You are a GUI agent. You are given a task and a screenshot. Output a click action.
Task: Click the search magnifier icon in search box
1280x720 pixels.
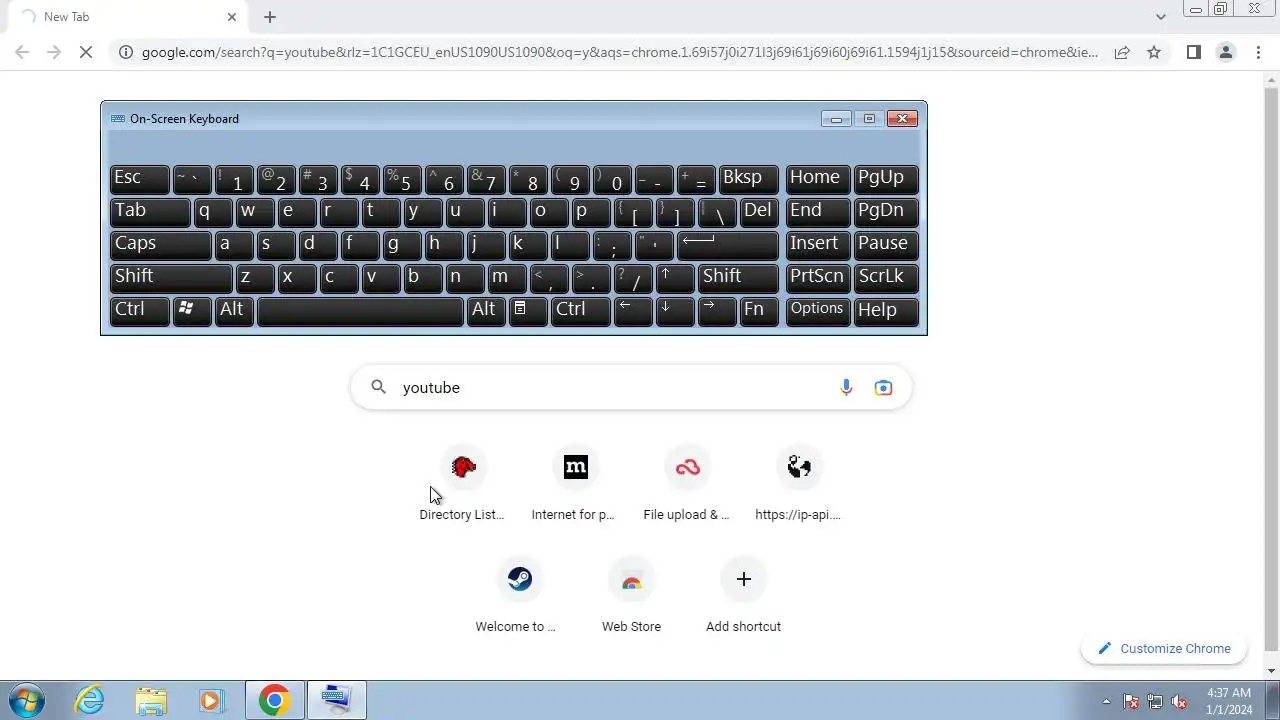point(378,387)
